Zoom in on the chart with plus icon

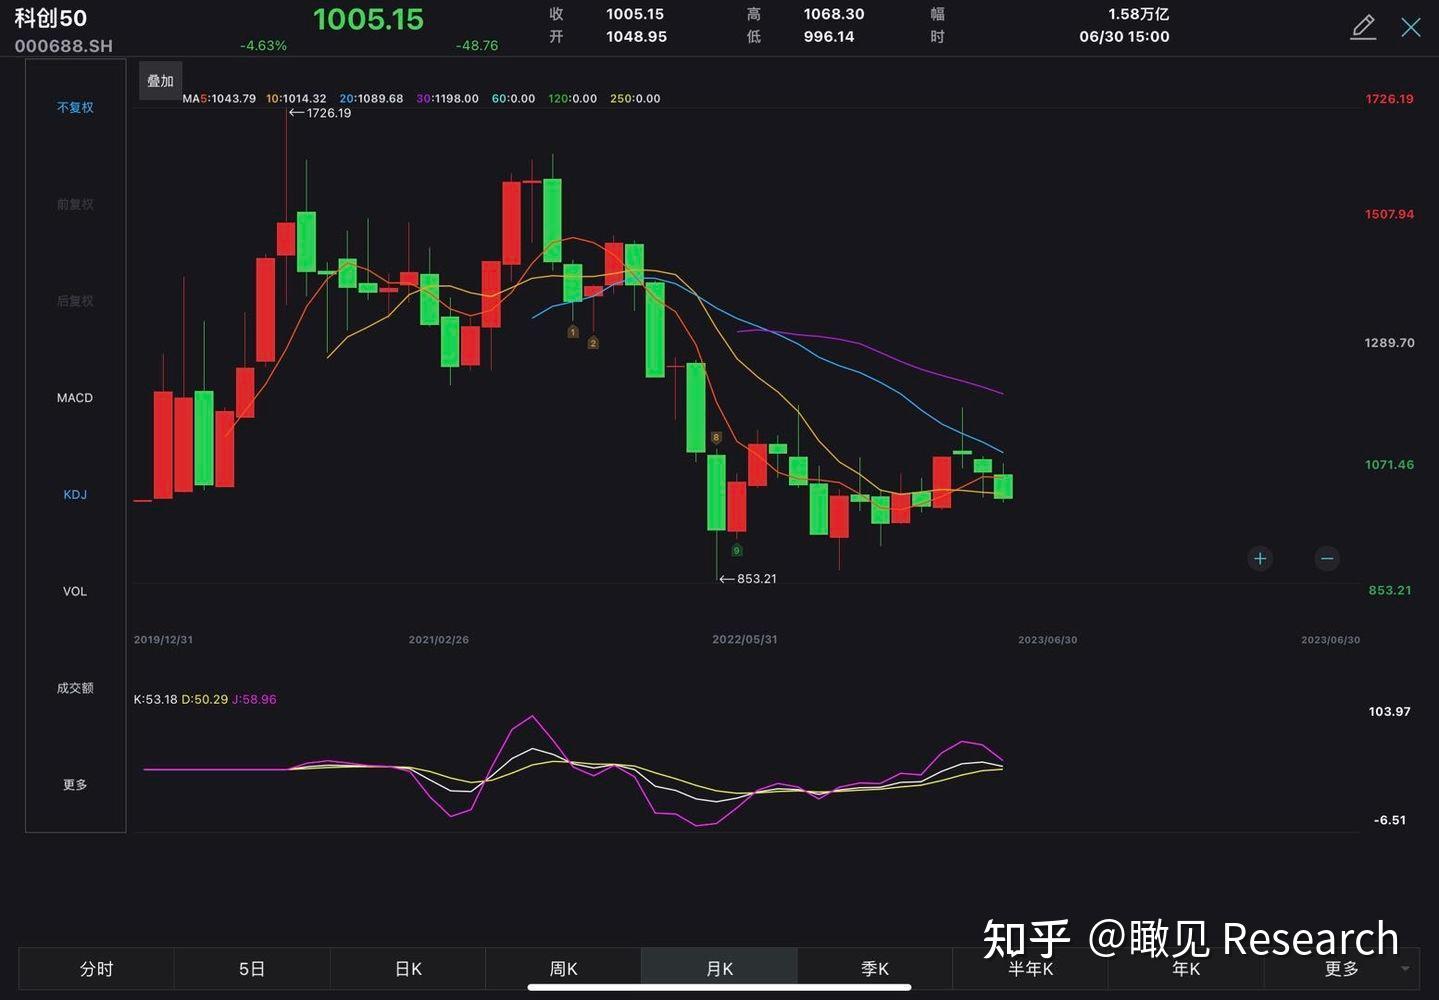click(1259, 559)
